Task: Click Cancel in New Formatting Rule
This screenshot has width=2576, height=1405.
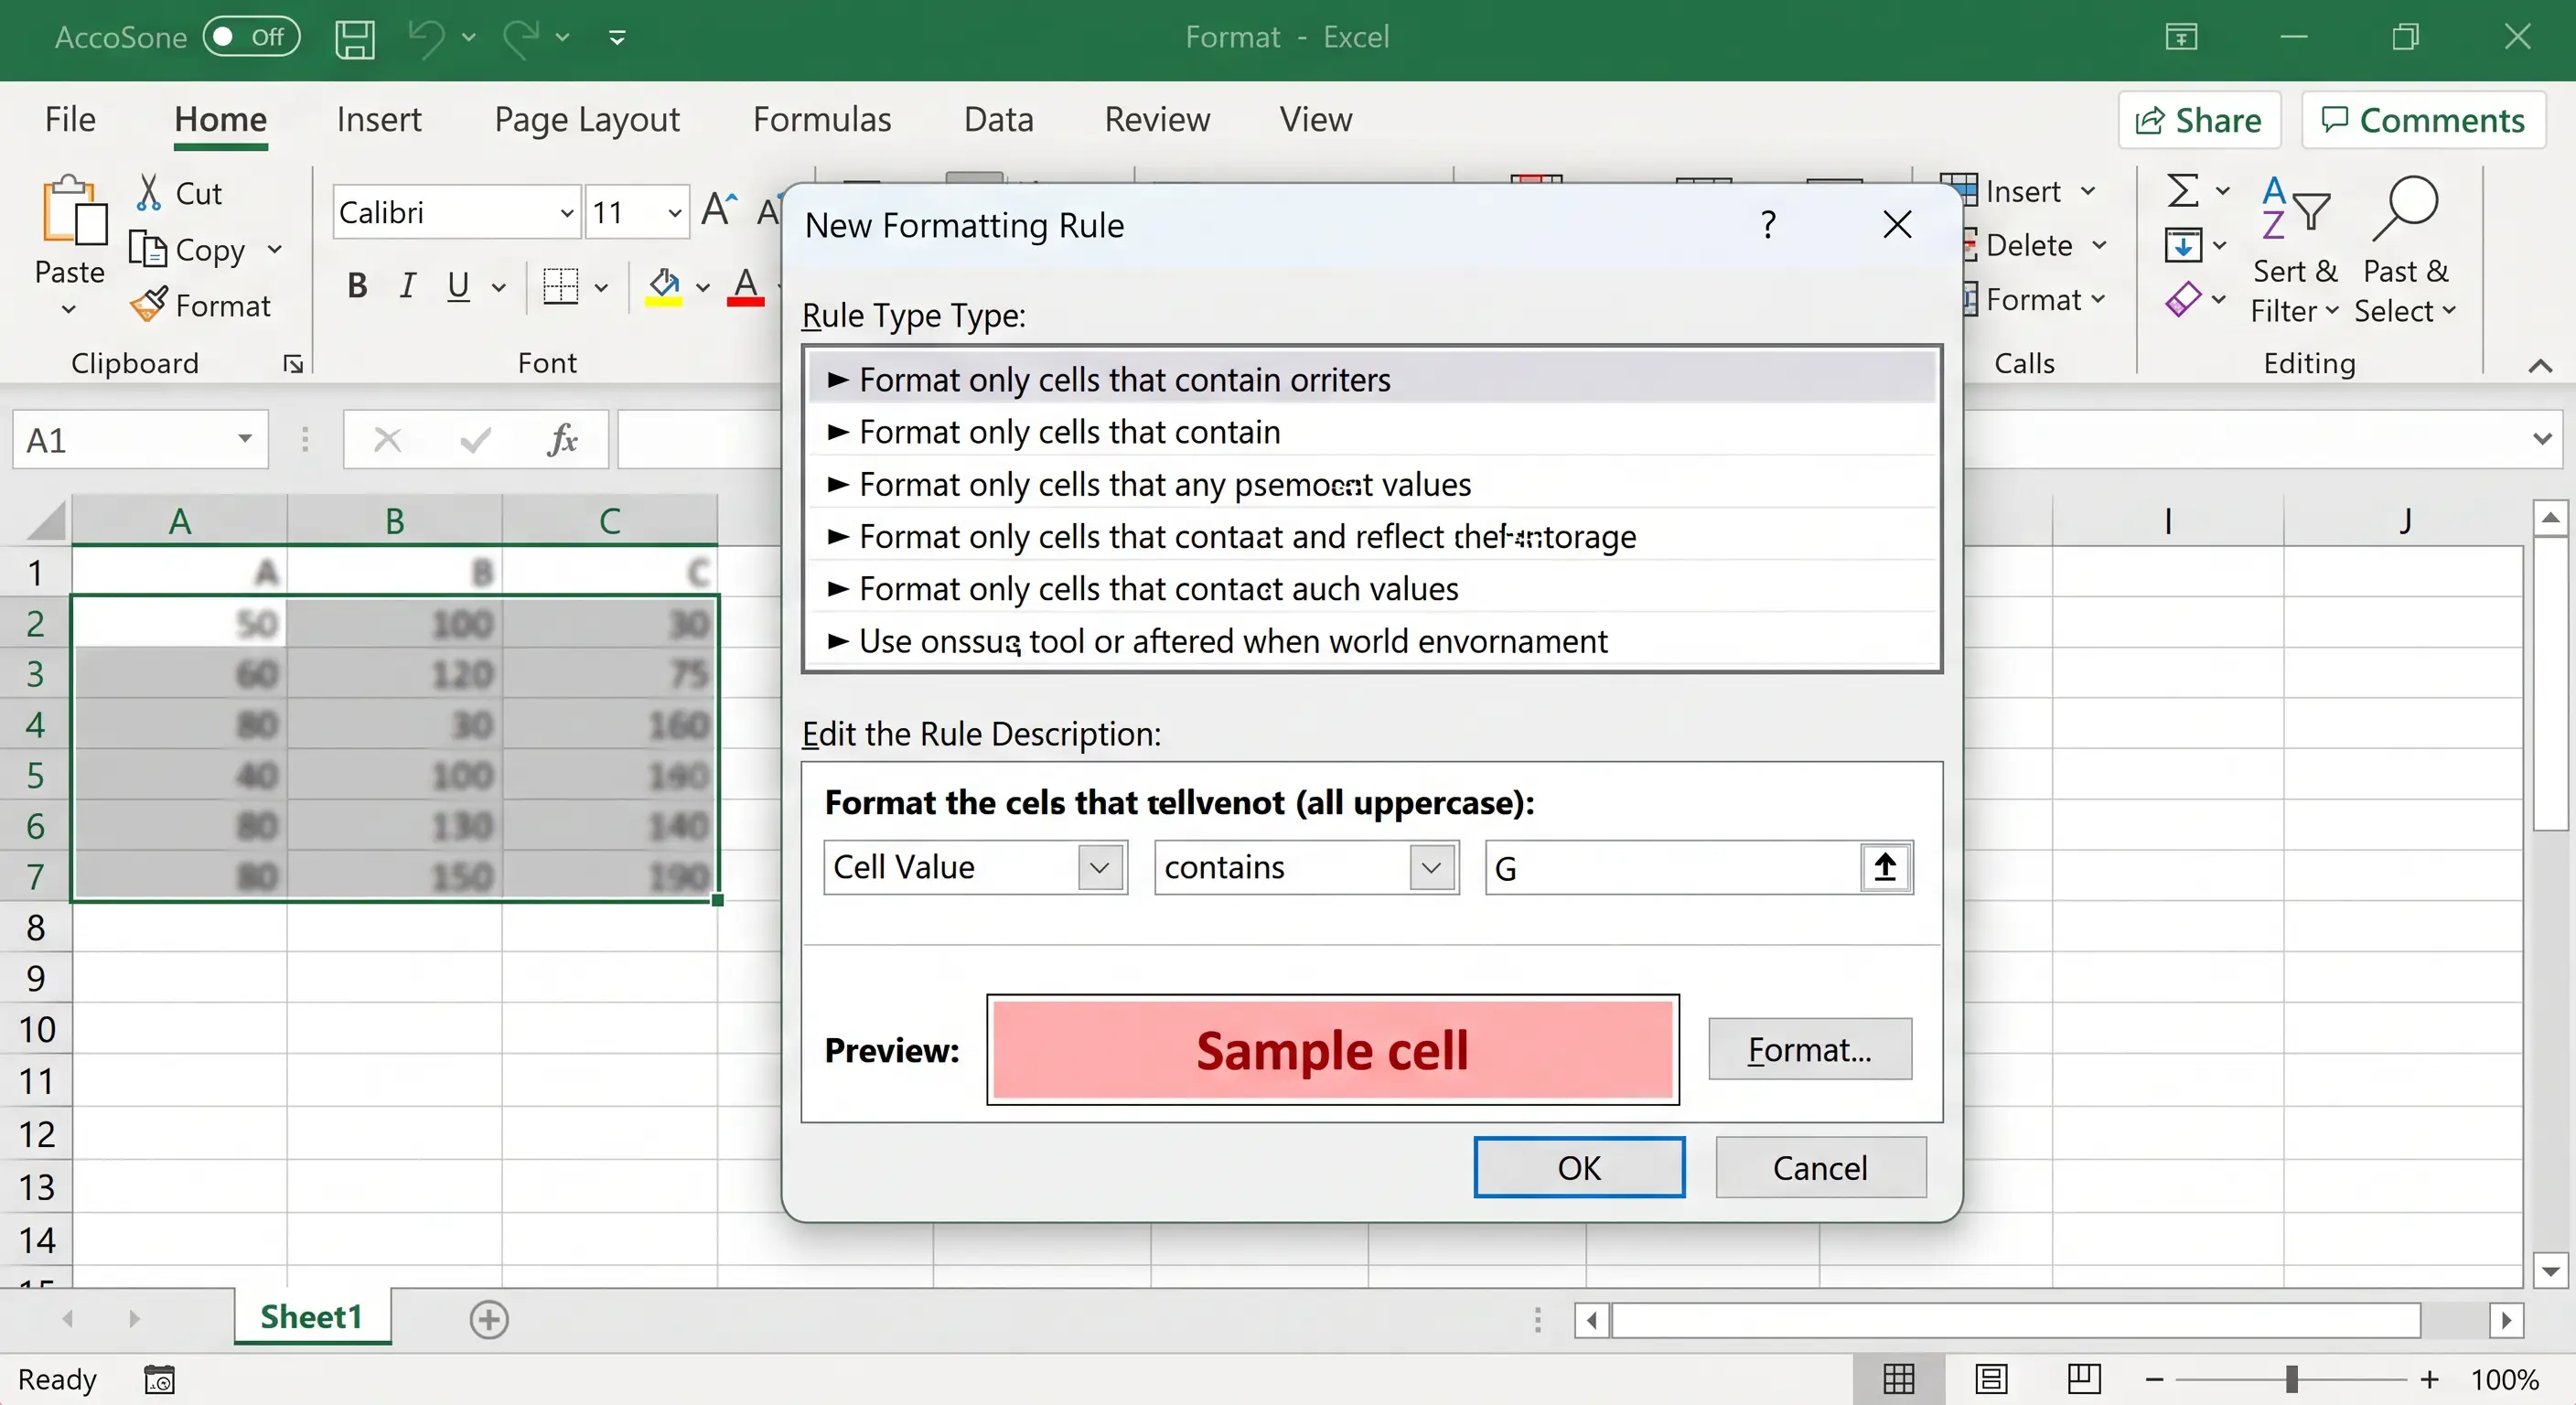Action: point(1820,1167)
